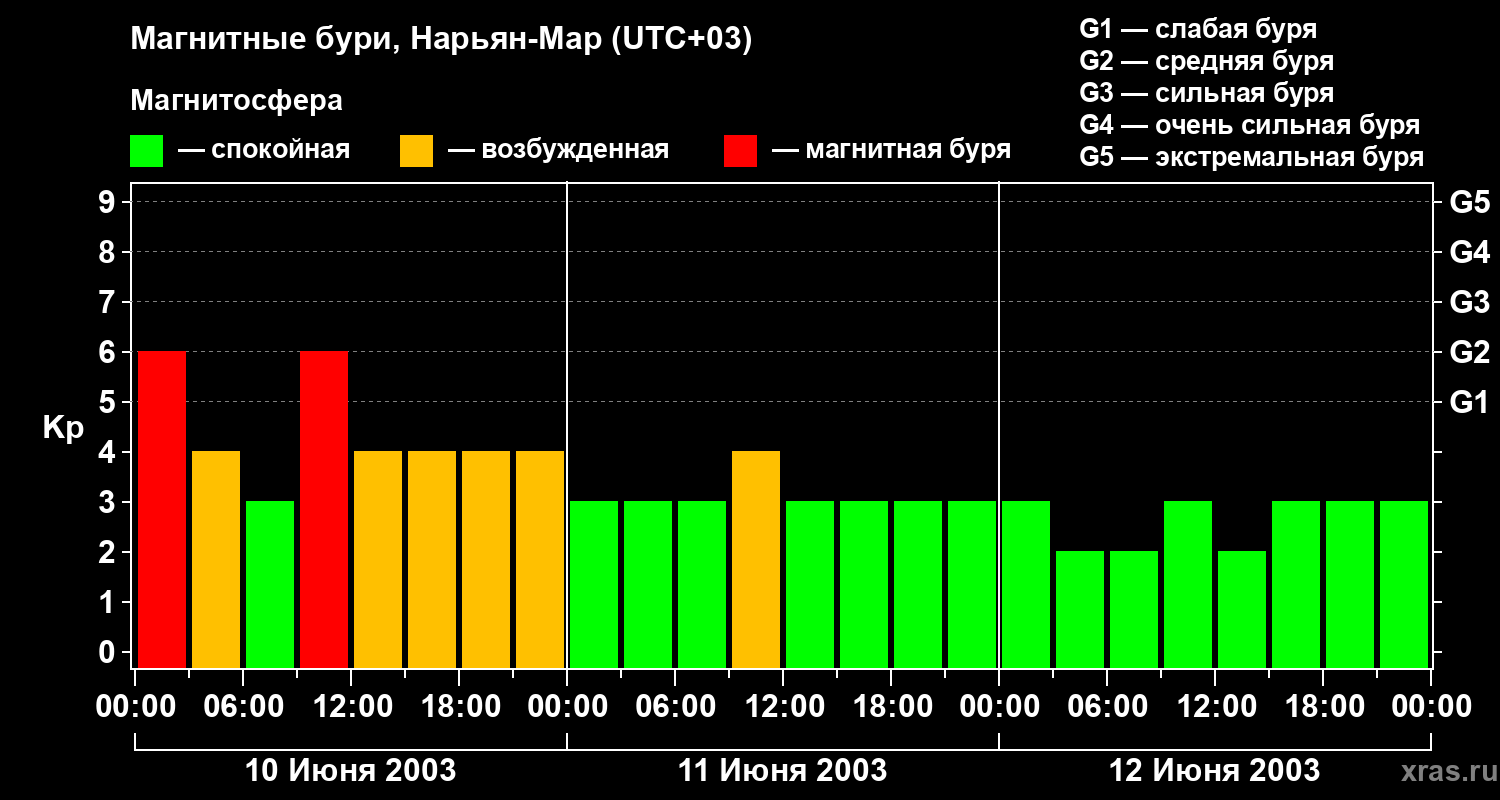Viewport: 1500px width, 800px height.
Task: Click the G4 tick label on right axis
Action: [1470, 252]
